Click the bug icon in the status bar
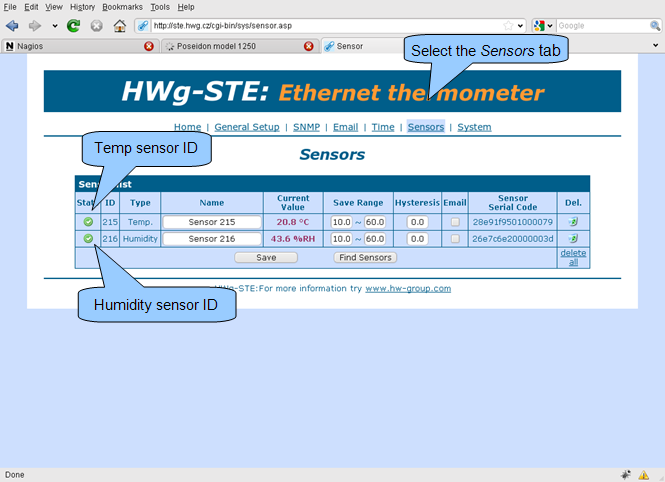 coord(626,475)
